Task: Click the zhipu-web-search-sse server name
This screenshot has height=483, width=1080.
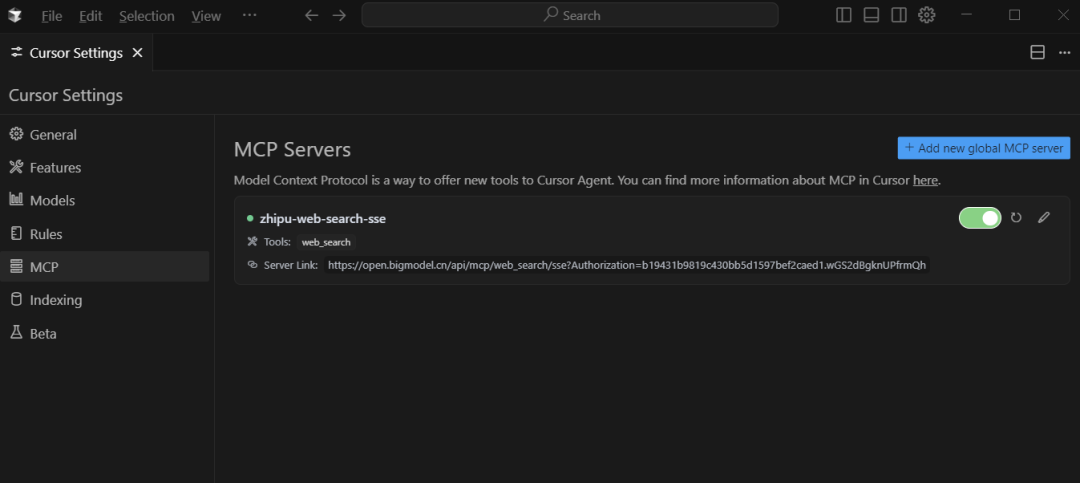Action: pos(322,218)
